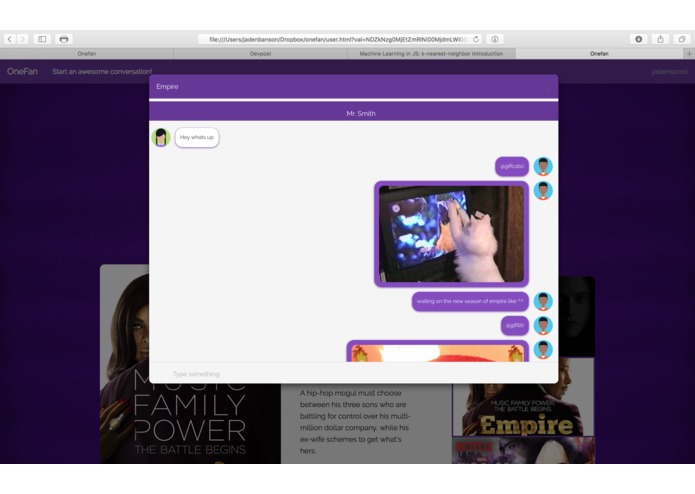Click avatar beside the cat GIF
The width and height of the screenshot is (695, 494).
[543, 191]
